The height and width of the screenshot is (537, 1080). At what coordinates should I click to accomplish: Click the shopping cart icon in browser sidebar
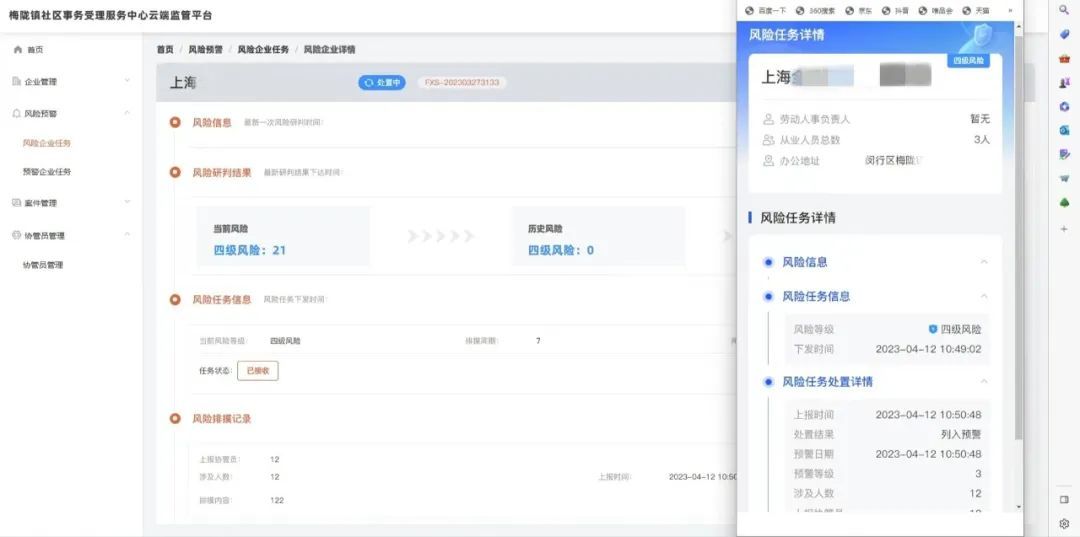(1064, 178)
